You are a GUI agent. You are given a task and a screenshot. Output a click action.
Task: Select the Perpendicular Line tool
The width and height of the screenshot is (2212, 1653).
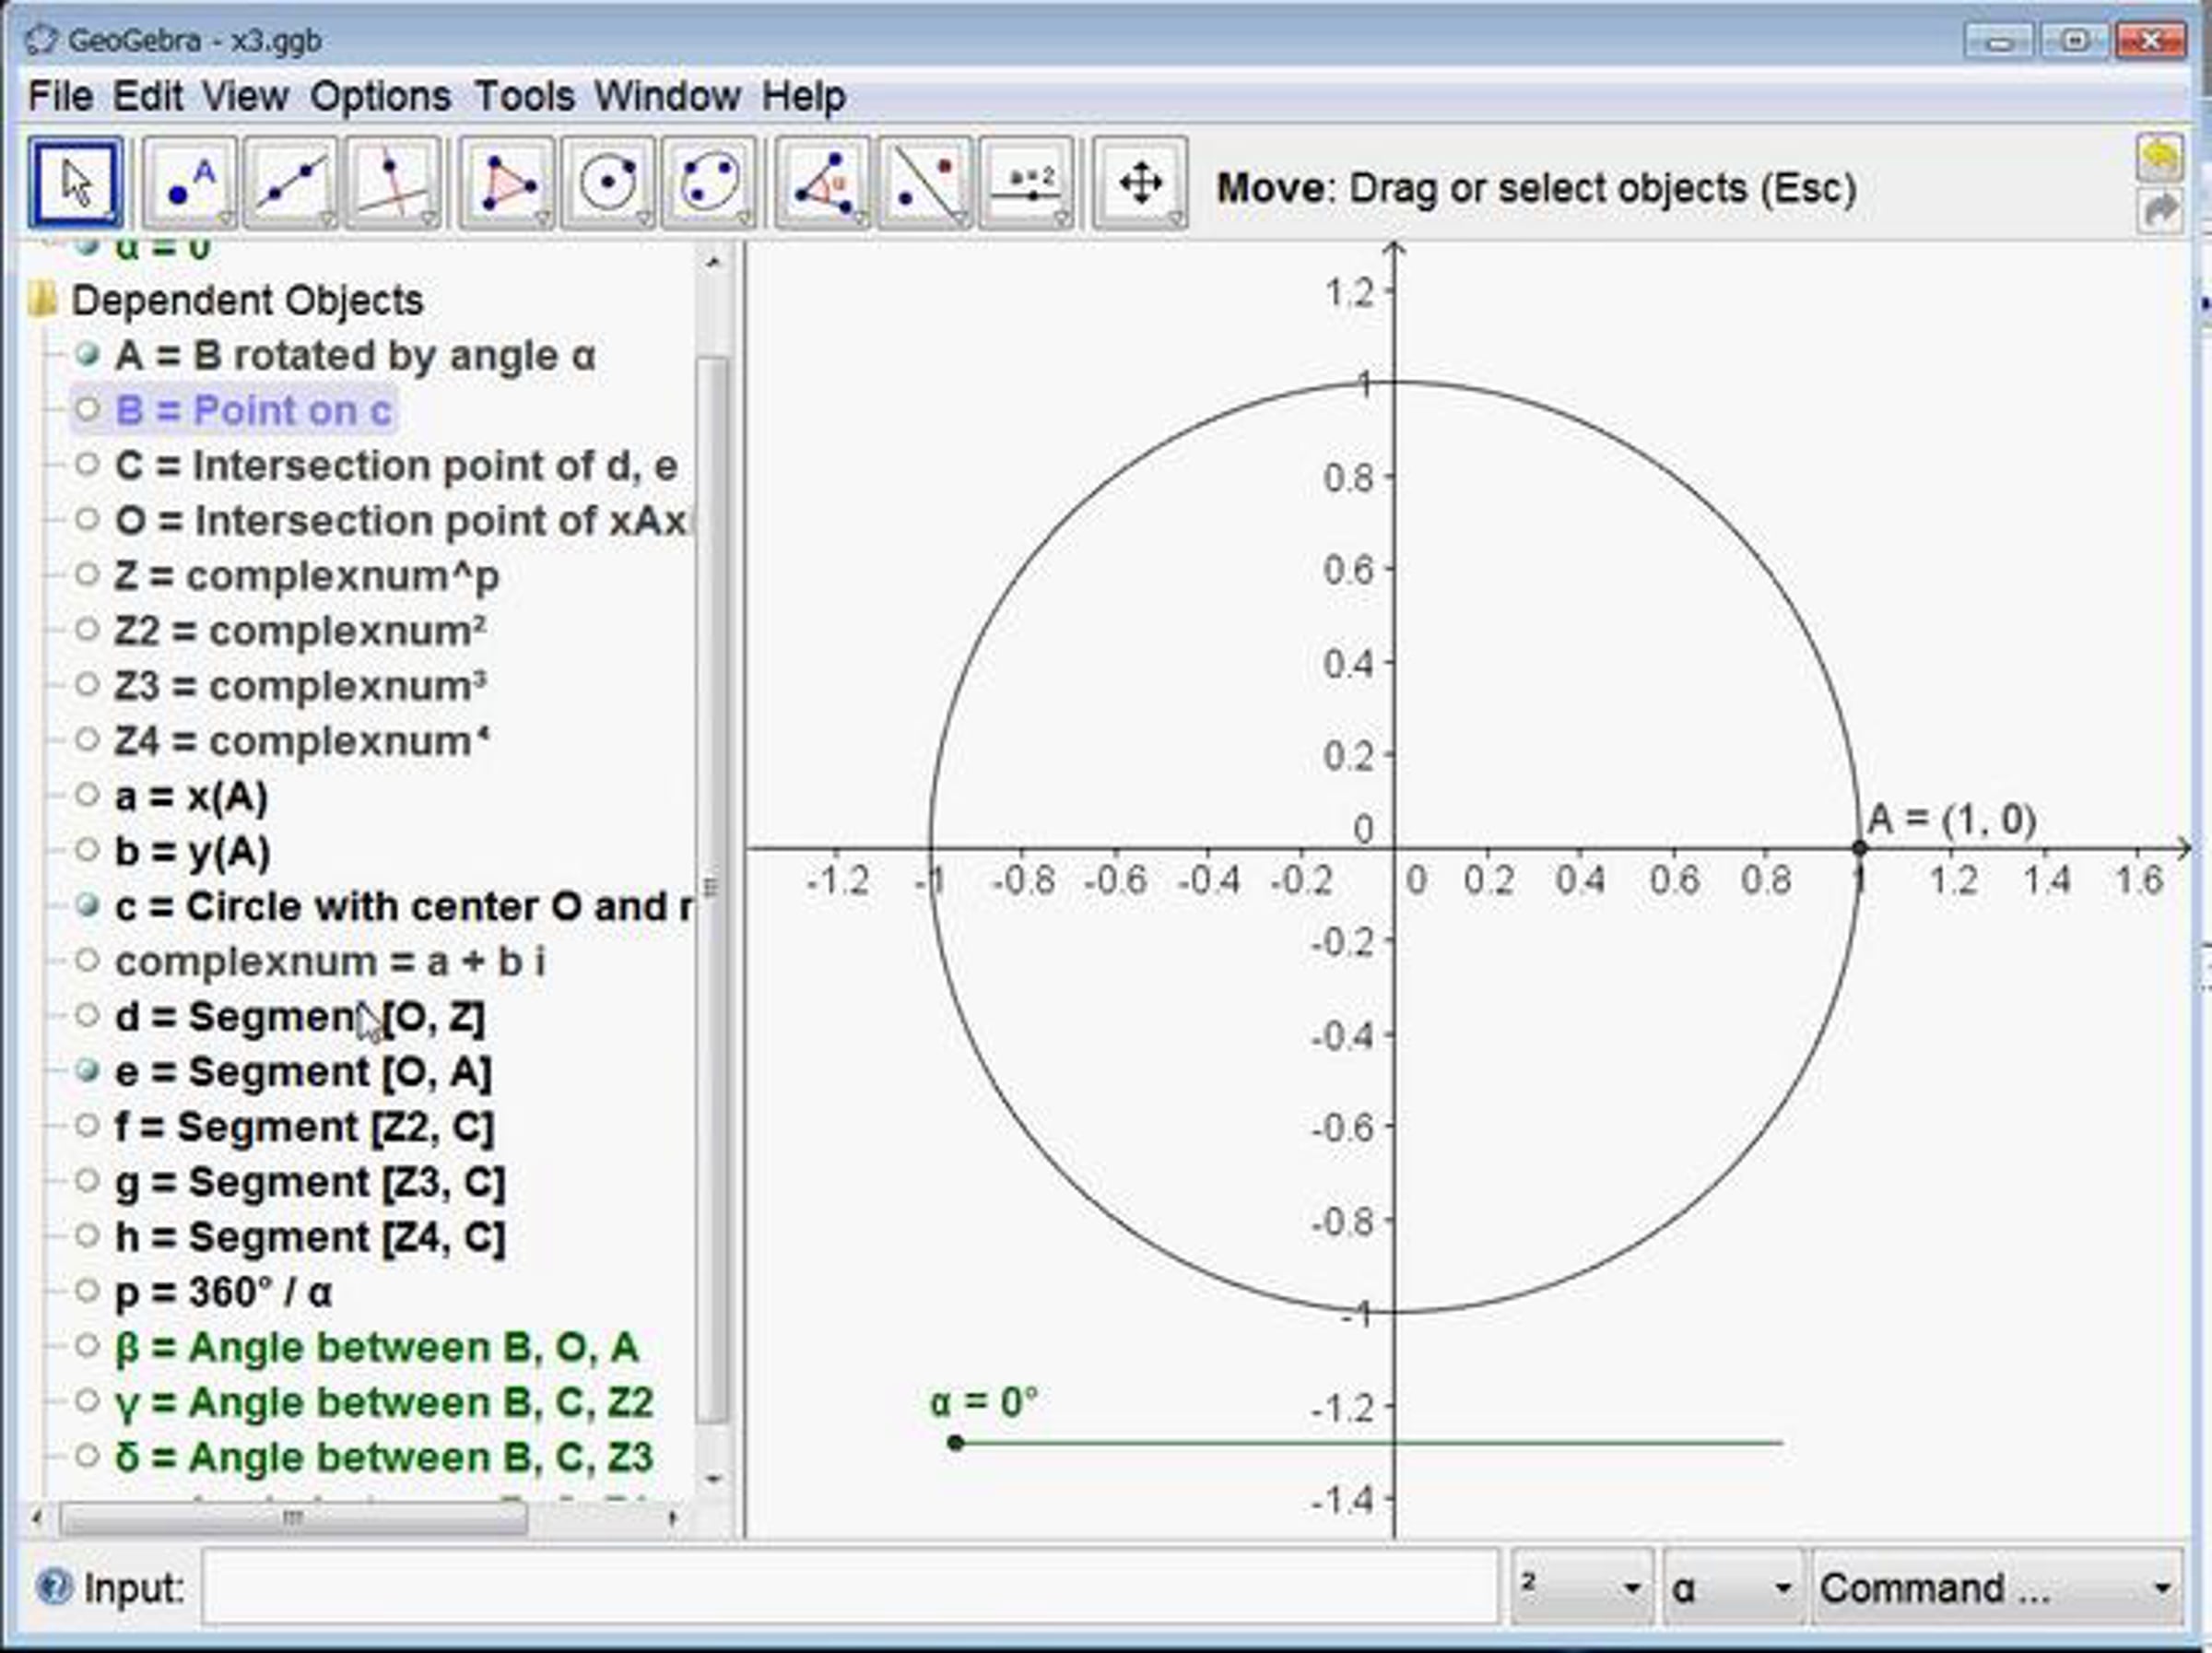tap(393, 184)
